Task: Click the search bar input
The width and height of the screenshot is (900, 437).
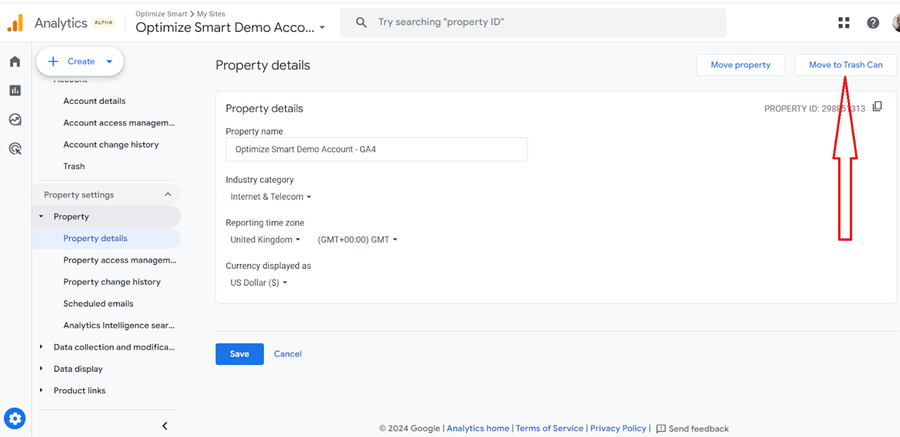Action: tap(533, 22)
